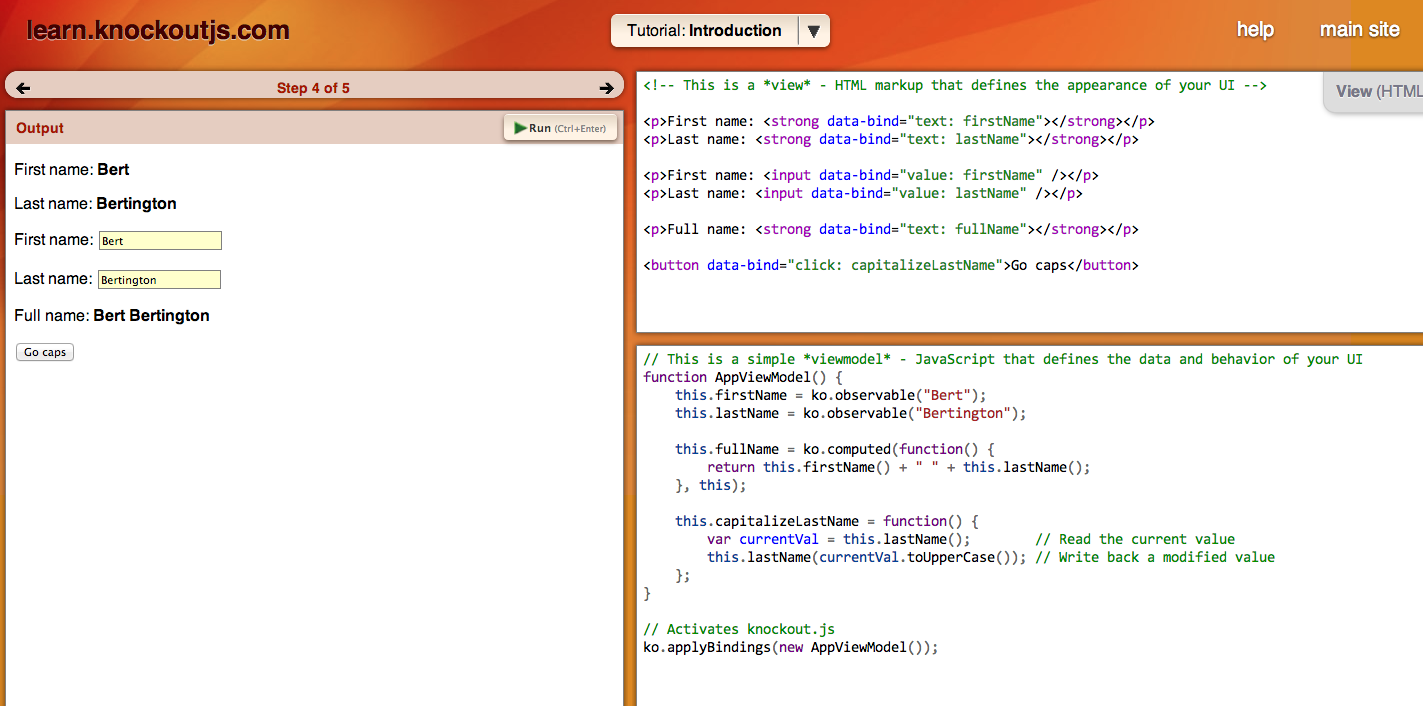The height and width of the screenshot is (706, 1423).
Task: Click the Go caps button in Output
Action: tap(45, 352)
